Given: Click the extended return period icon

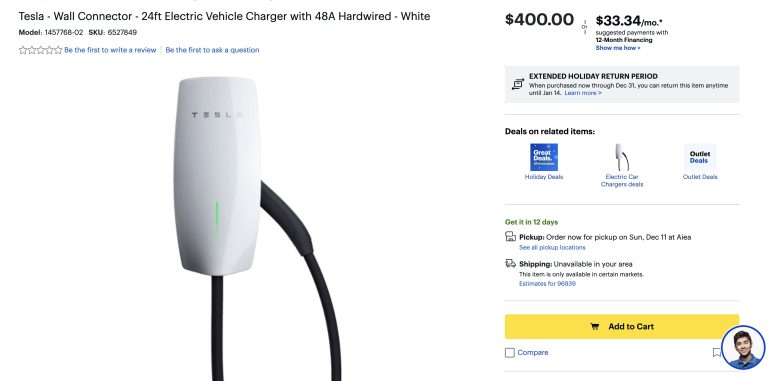Looking at the screenshot, I should coord(518,84).
